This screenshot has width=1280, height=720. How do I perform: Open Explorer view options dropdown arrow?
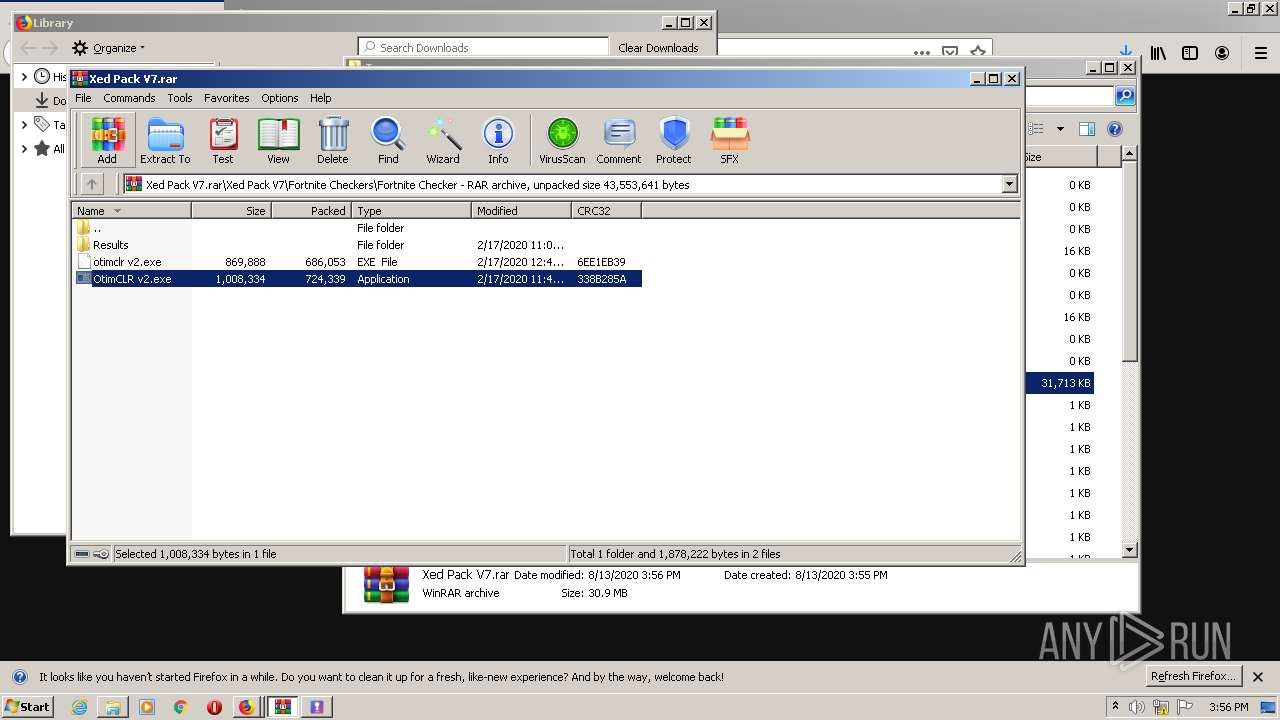click(x=1060, y=129)
